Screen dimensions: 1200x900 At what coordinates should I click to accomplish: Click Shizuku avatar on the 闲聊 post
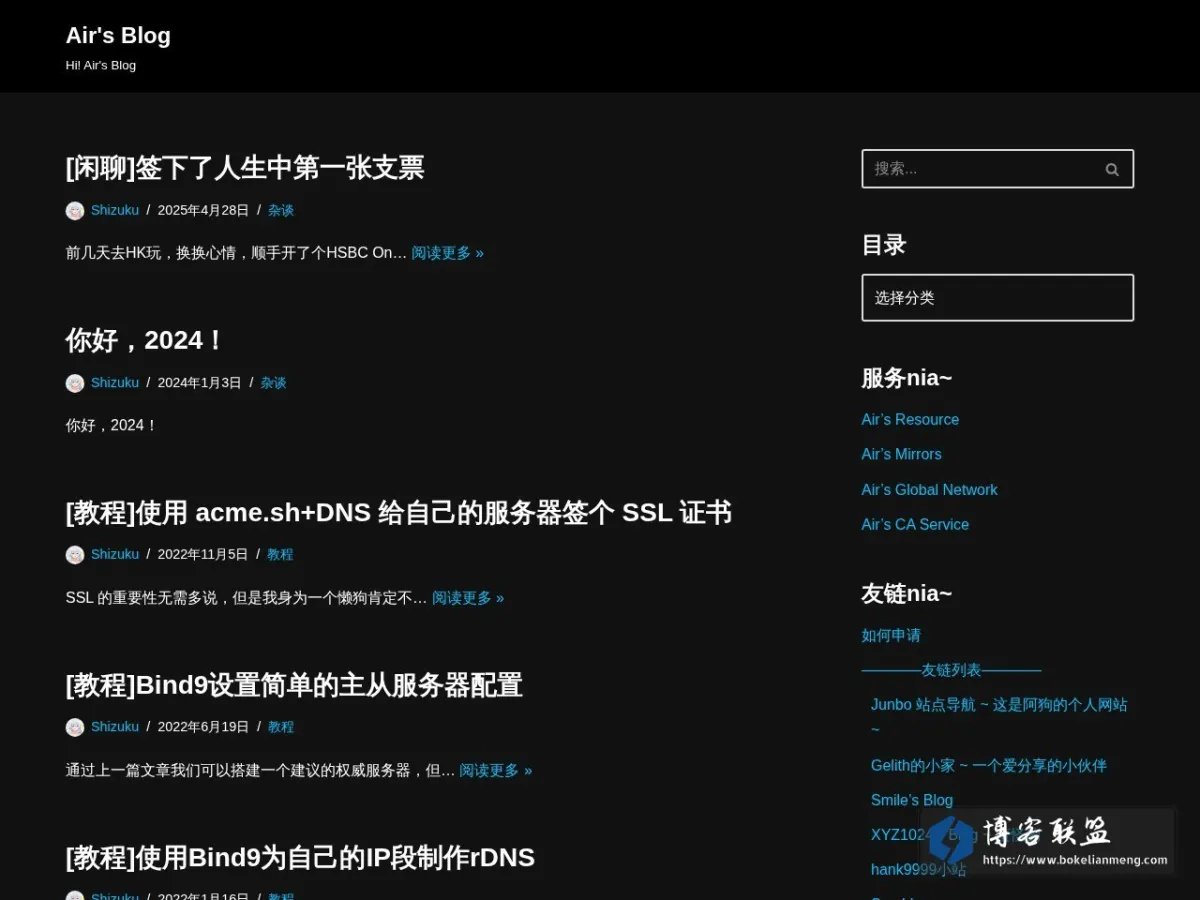75,210
